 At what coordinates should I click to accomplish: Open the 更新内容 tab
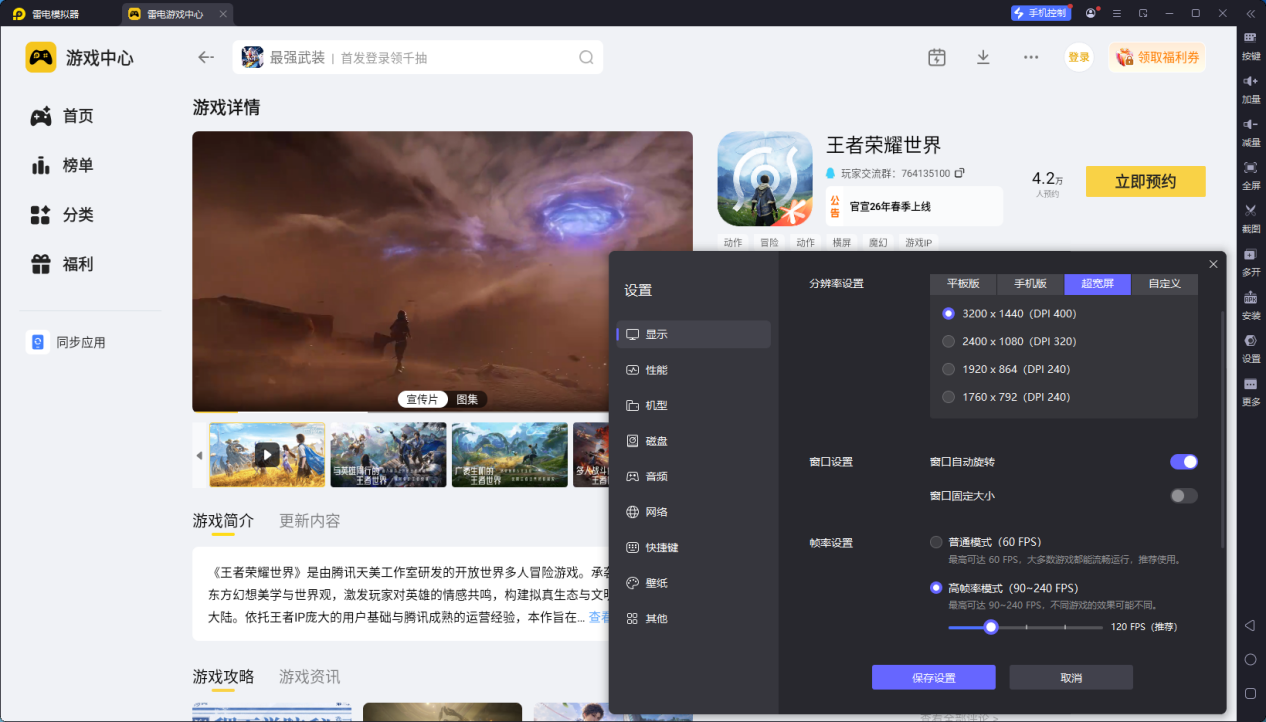308,520
